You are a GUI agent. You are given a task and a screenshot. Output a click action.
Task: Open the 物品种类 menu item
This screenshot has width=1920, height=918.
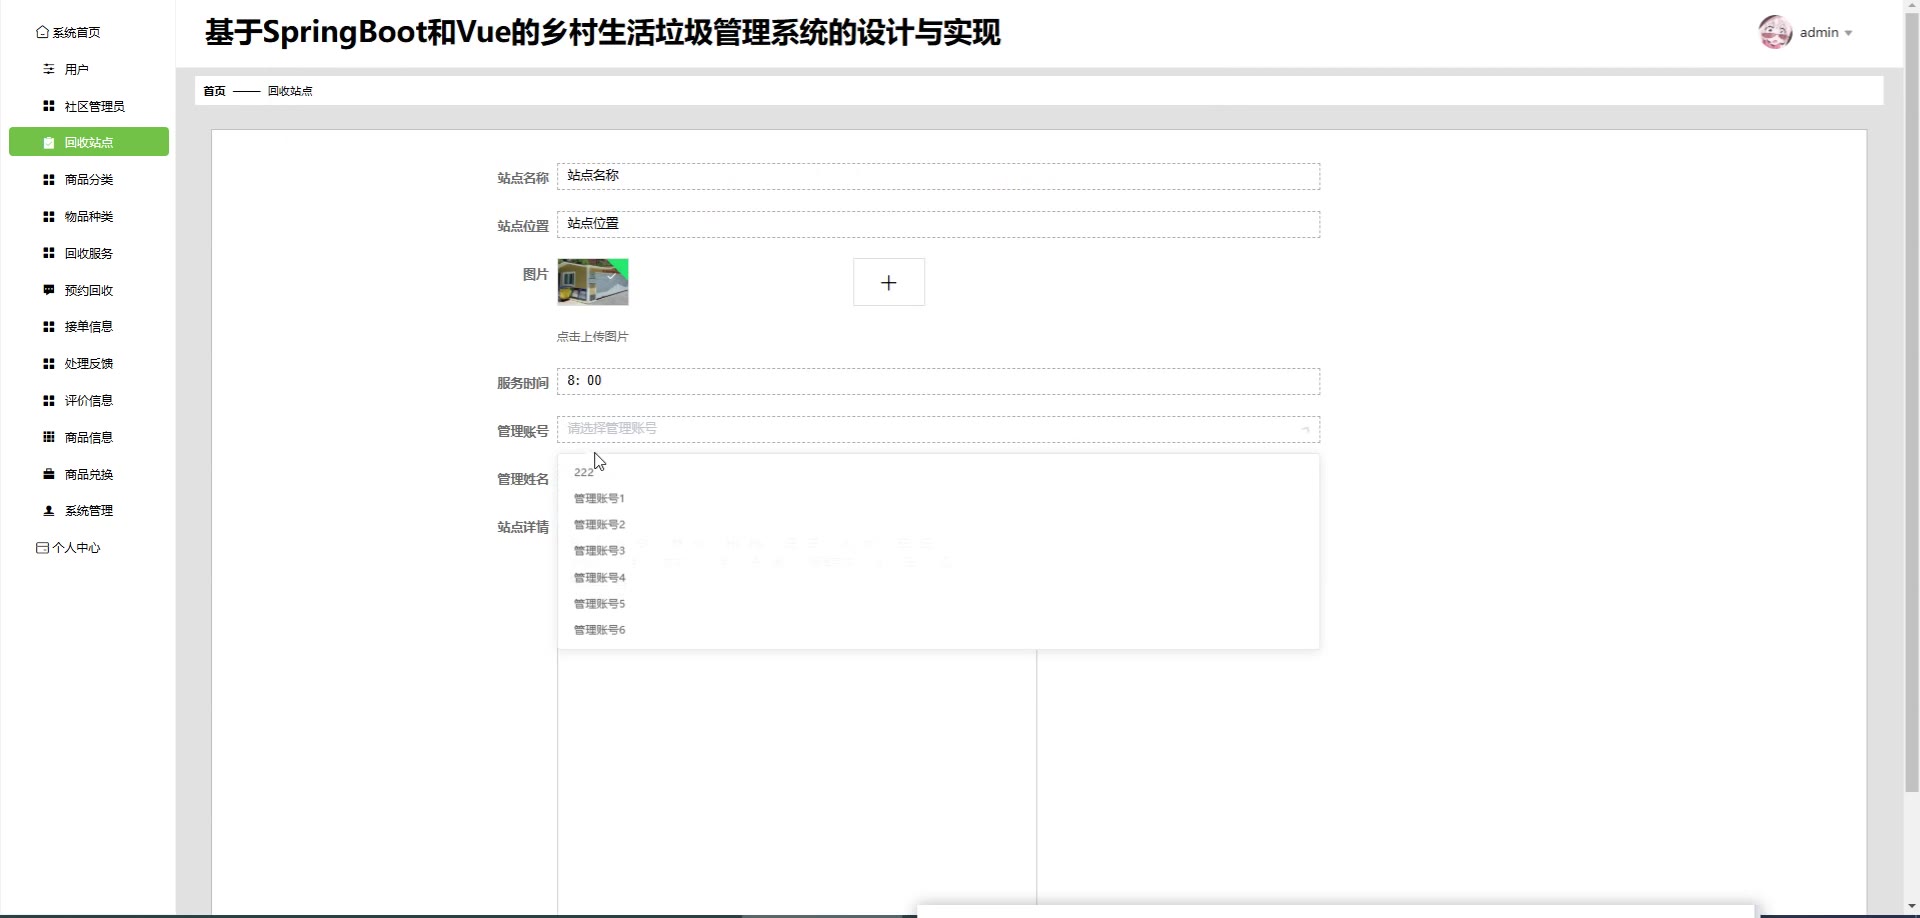pyautogui.click(x=88, y=216)
